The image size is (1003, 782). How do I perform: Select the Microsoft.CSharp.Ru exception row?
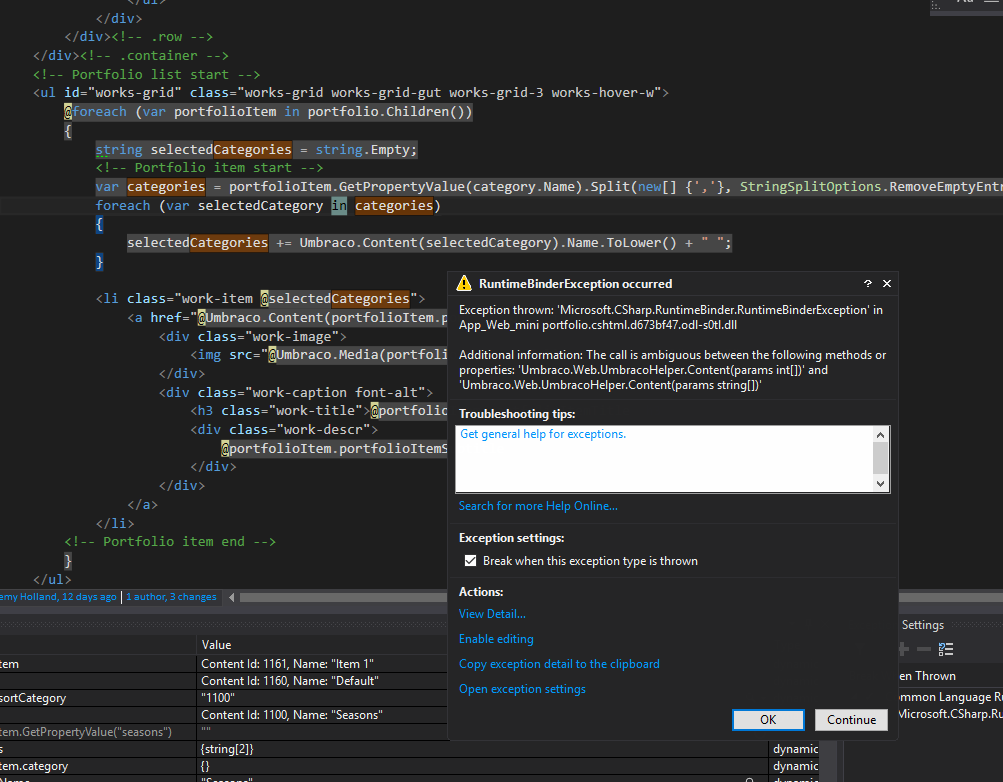tap(950, 714)
